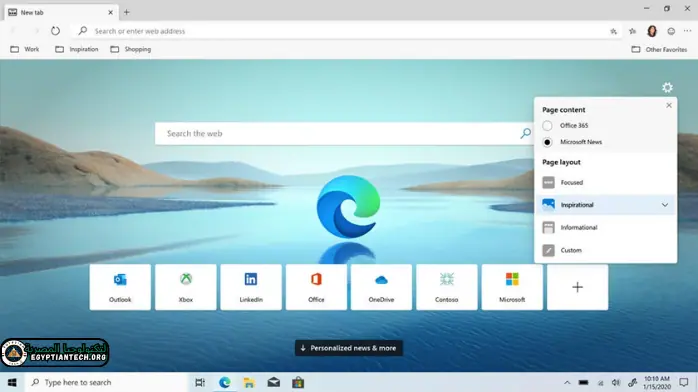Open the Inspiration favorites folder
This screenshot has height=392, width=698.
[x=77, y=49]
